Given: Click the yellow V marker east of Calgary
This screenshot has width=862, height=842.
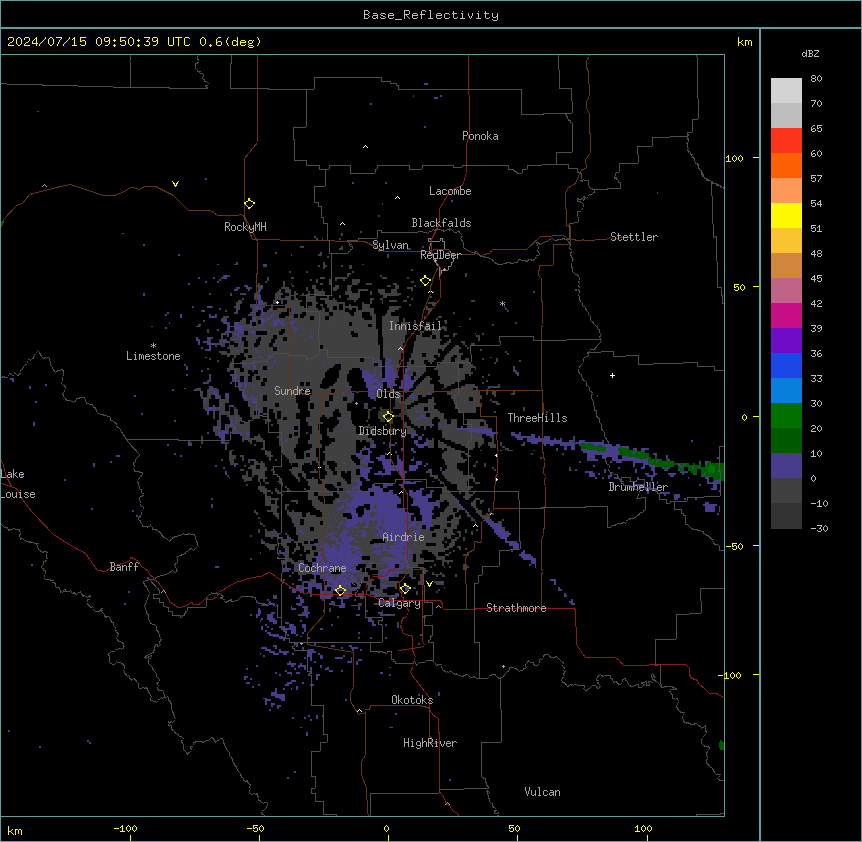Looking at the screenshot, I should [x=429, y=584].
